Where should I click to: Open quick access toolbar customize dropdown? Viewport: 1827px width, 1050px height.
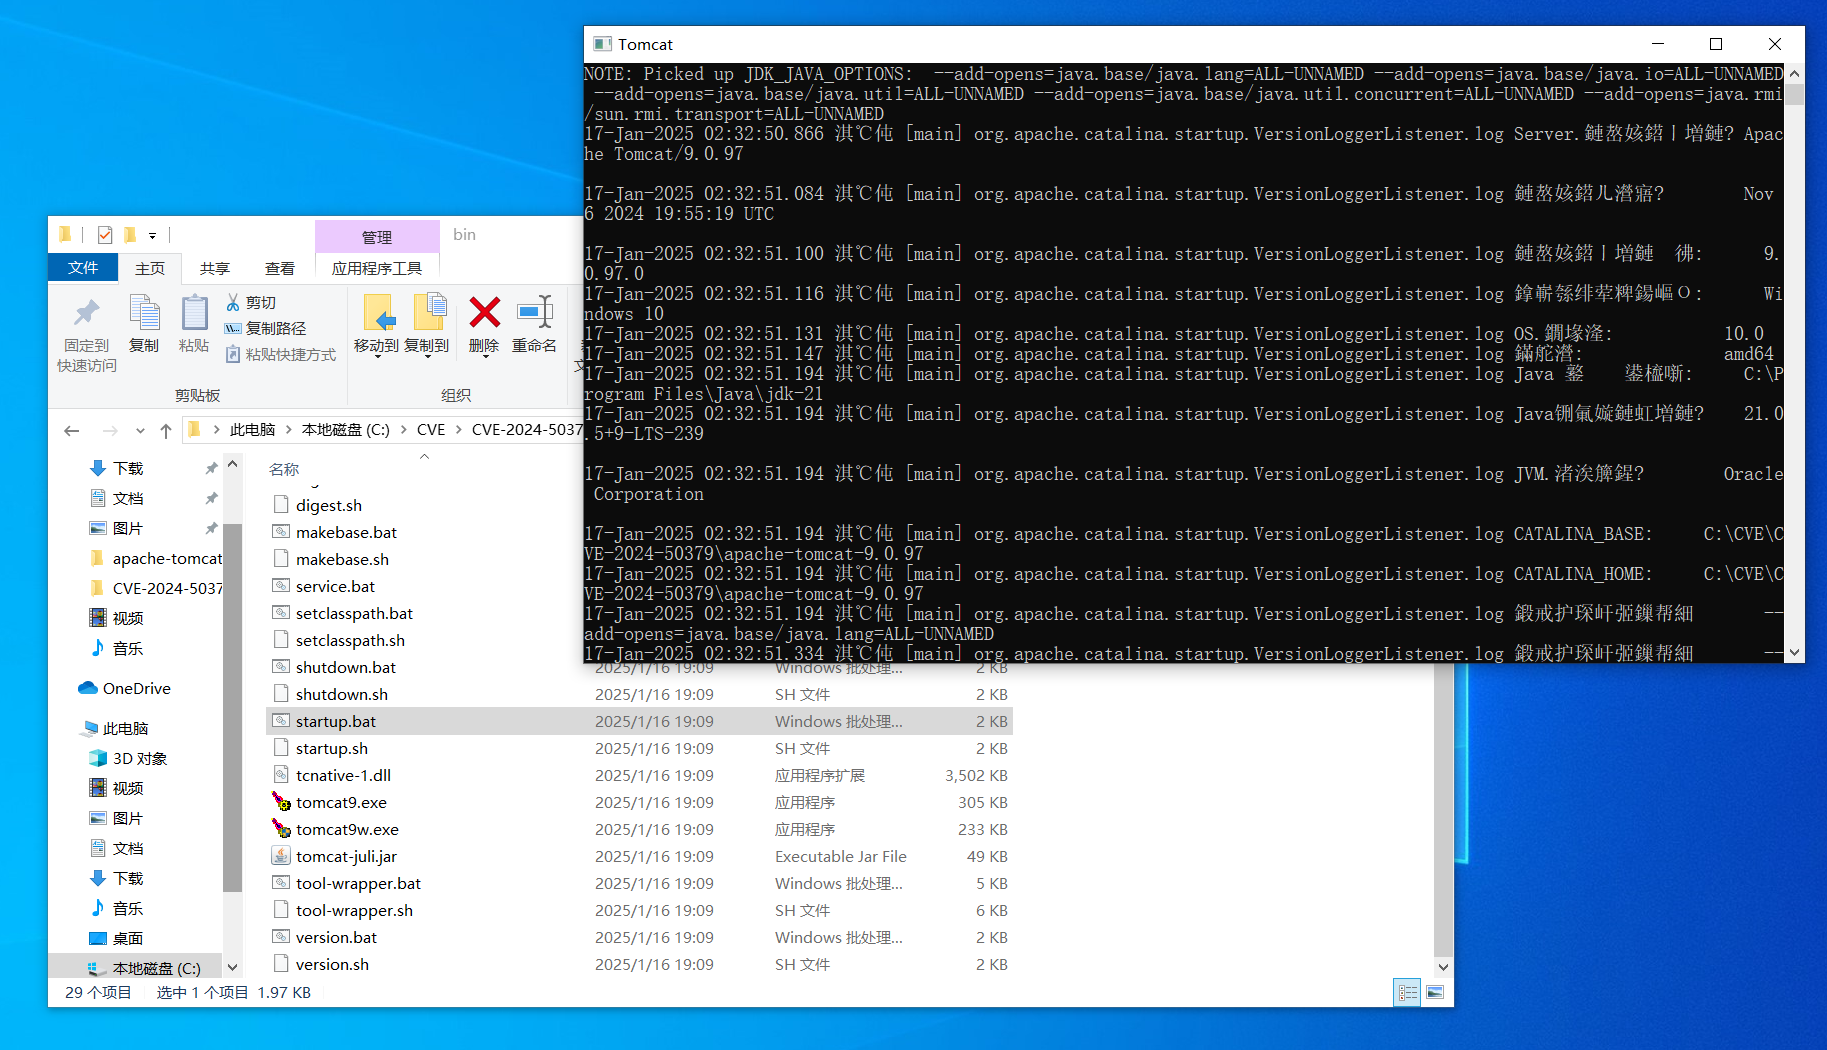[152, 236]
